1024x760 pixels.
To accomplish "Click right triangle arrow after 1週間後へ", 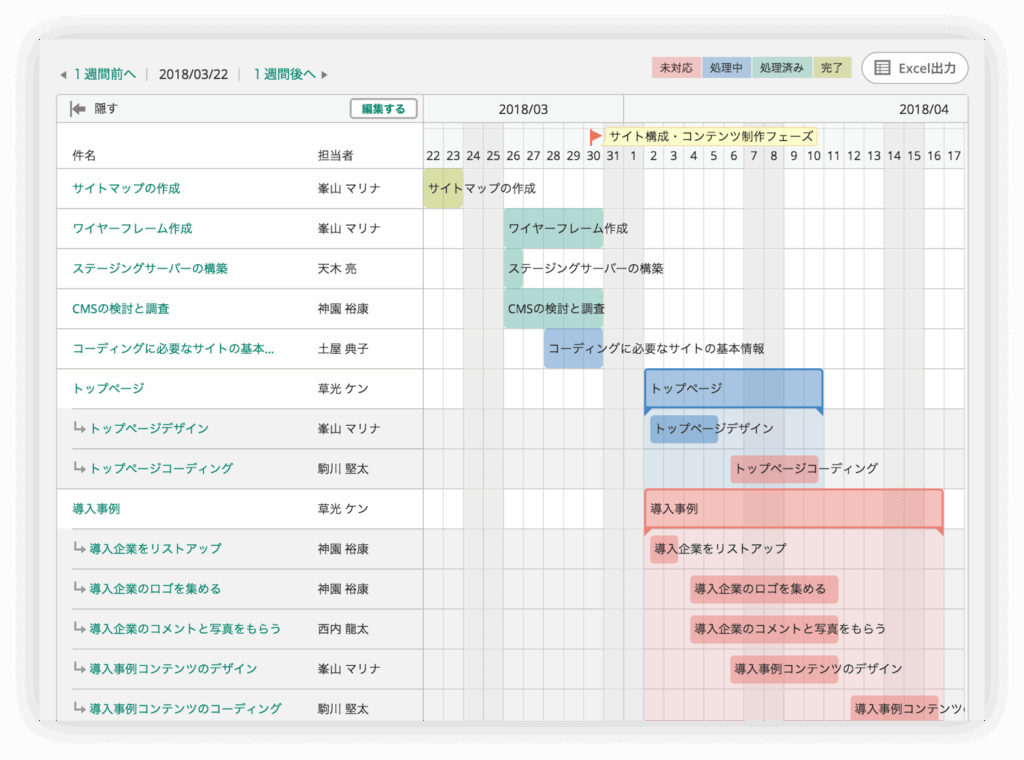I will (324, 75).
